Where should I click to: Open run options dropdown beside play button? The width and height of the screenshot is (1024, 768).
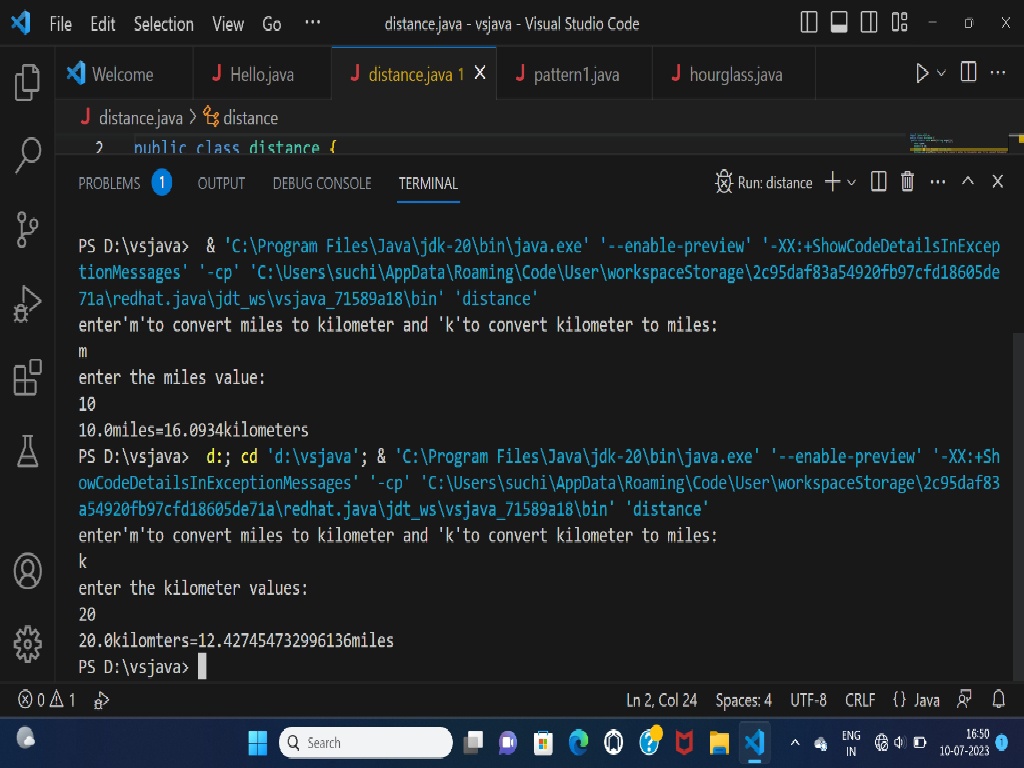tap(941, 73)
